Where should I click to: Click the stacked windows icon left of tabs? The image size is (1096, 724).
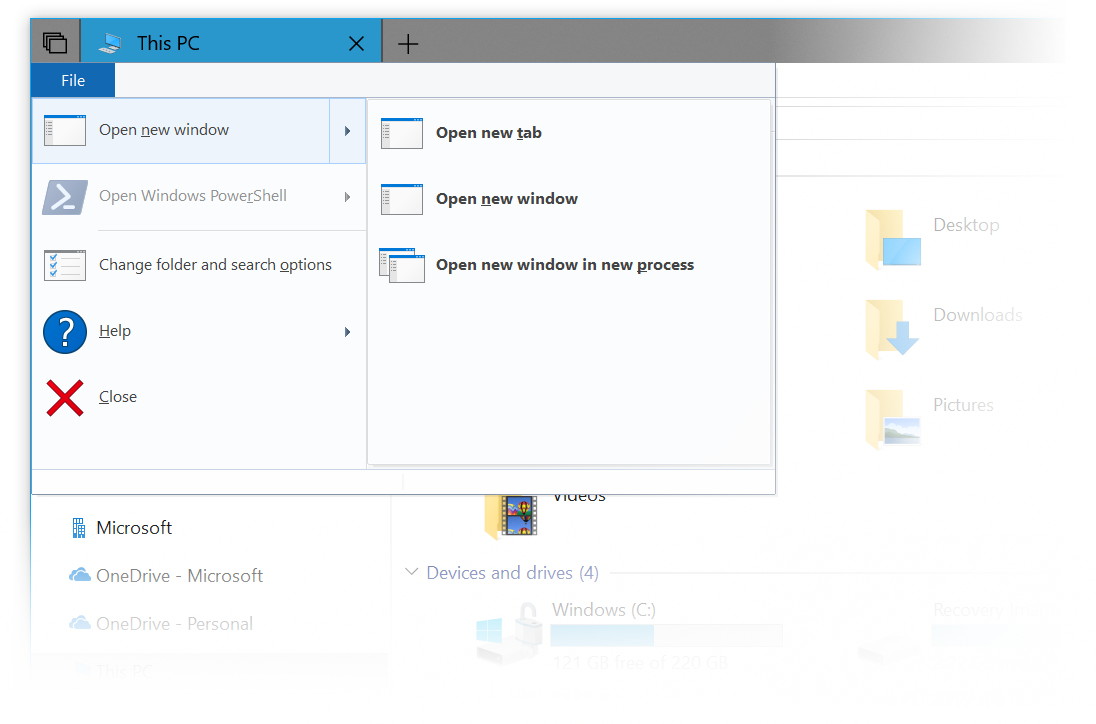55,40
